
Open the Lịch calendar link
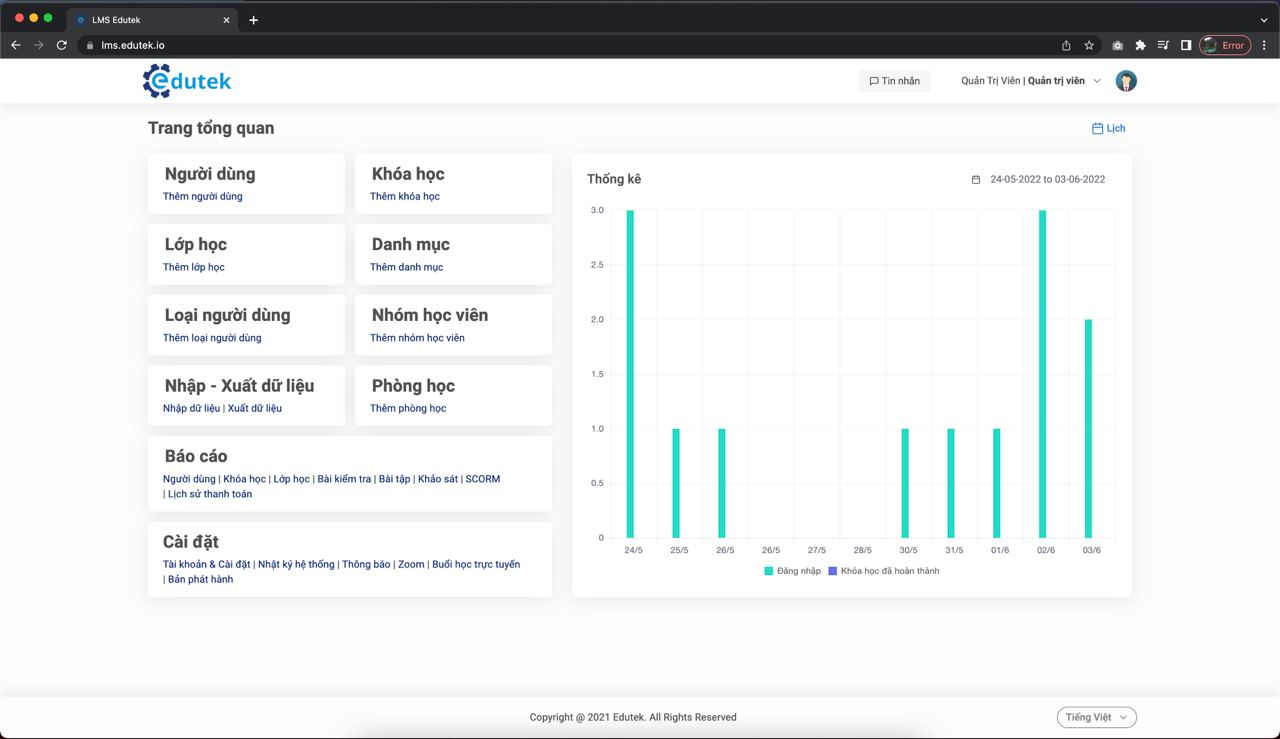1108,128
